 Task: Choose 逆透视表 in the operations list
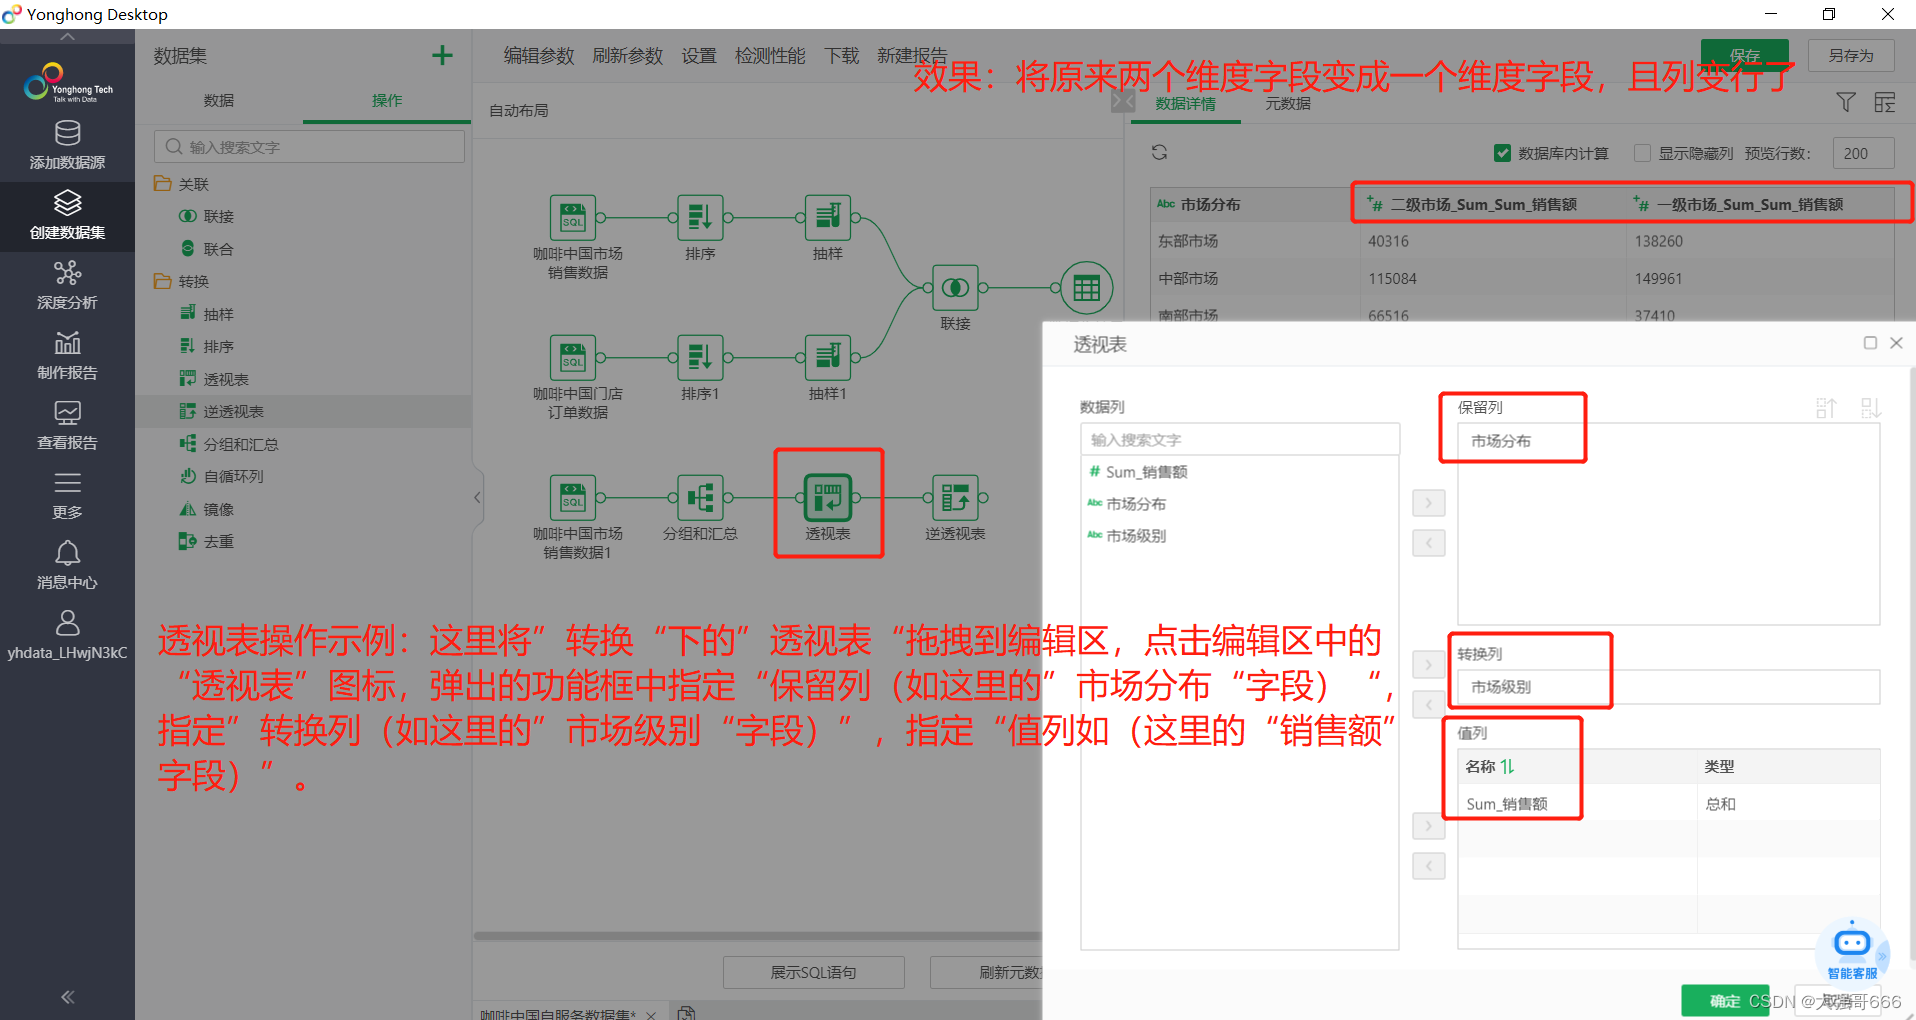pyautogui.click(x=234, y=411)
